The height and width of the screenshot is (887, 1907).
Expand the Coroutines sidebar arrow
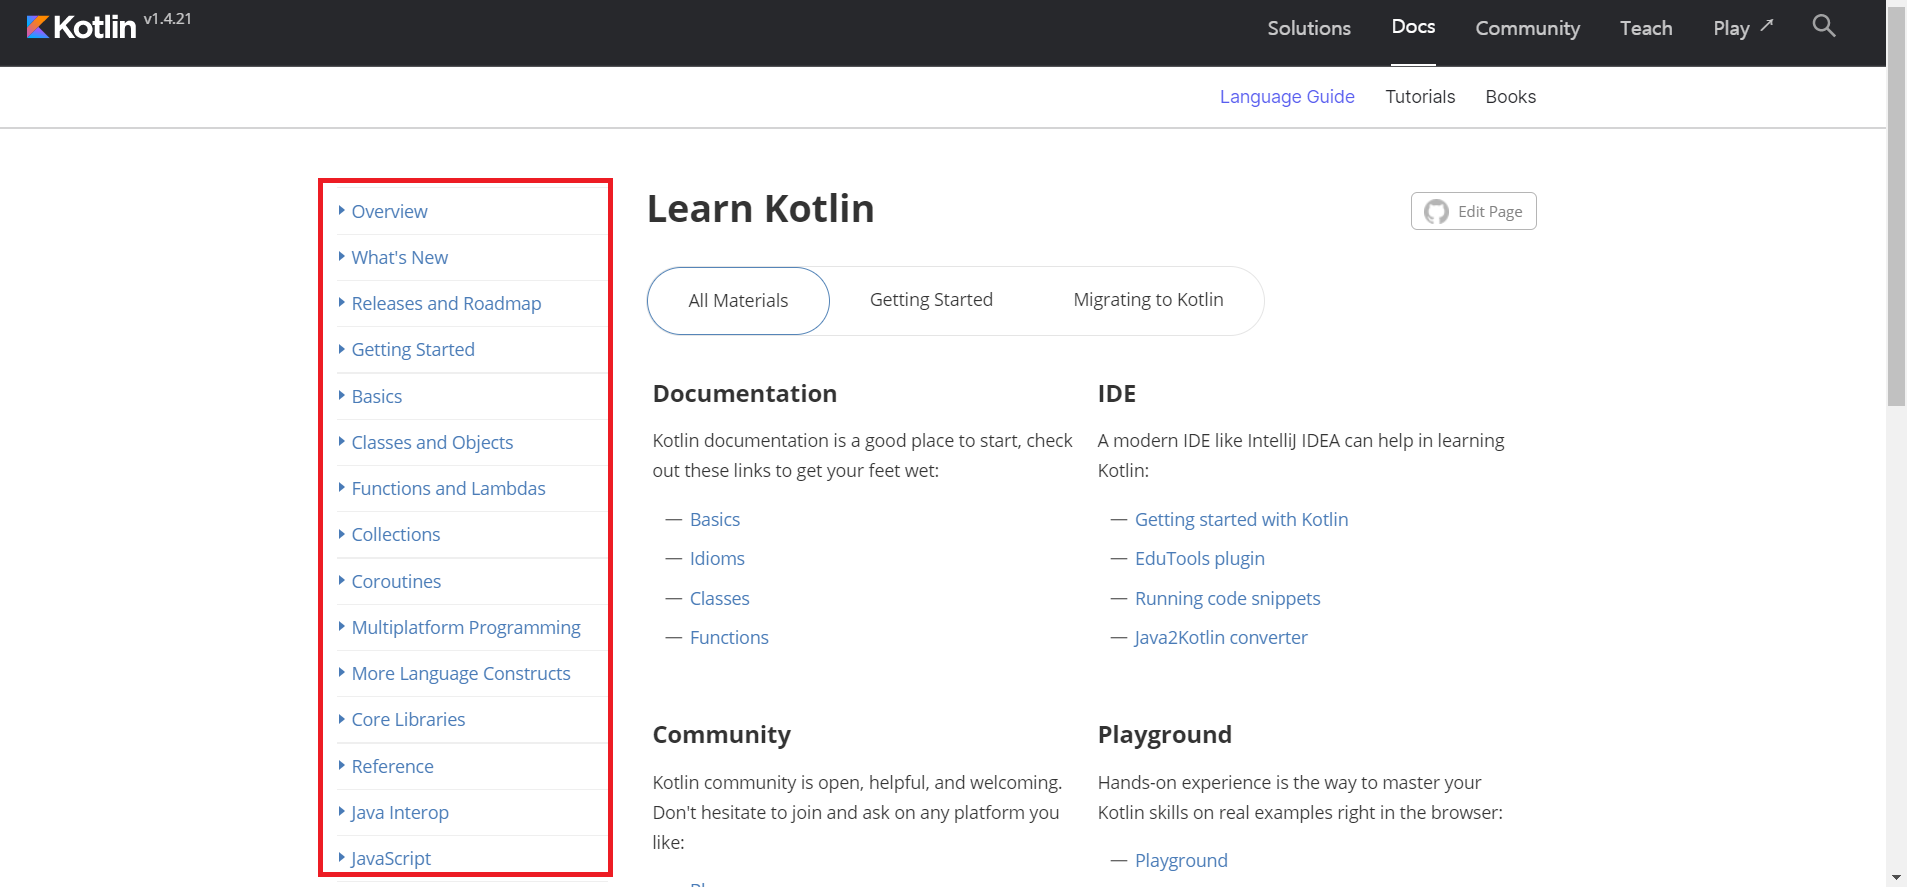point(342,581)
